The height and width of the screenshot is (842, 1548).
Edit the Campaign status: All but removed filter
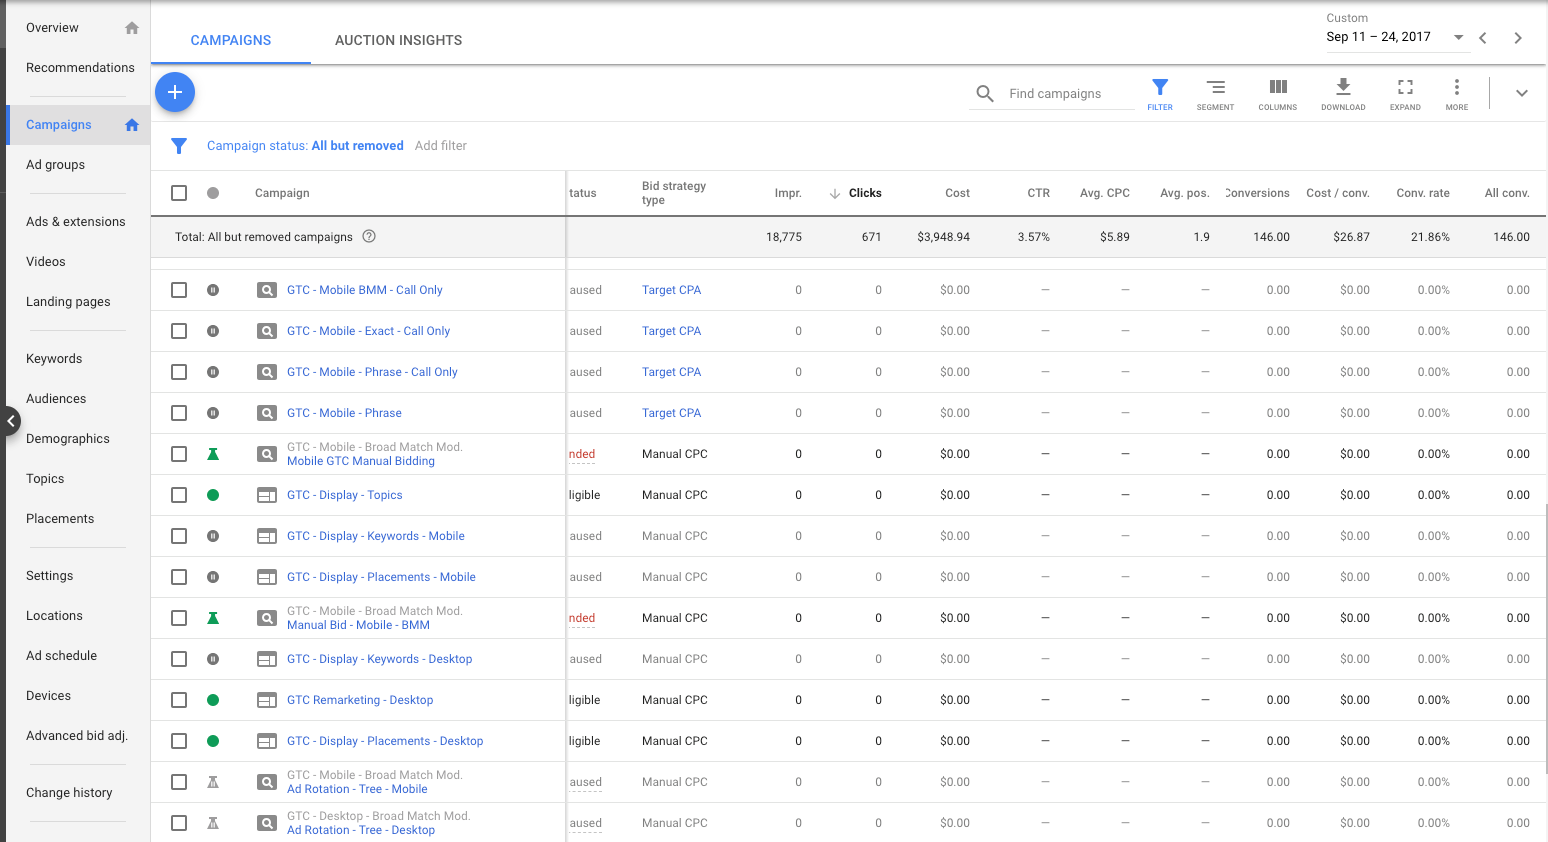[x=305, y=146]
